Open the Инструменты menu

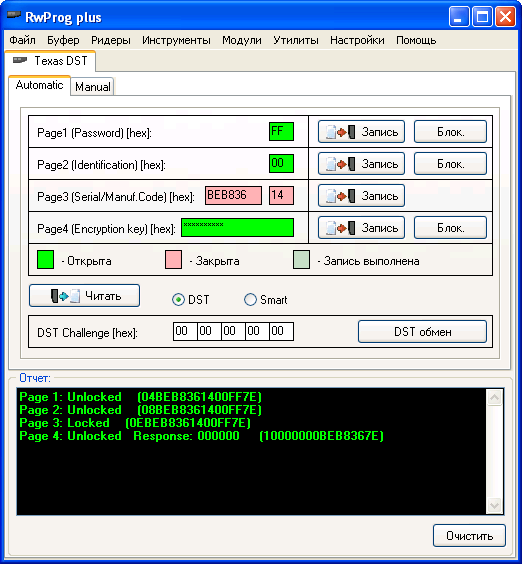coord(176,40)
